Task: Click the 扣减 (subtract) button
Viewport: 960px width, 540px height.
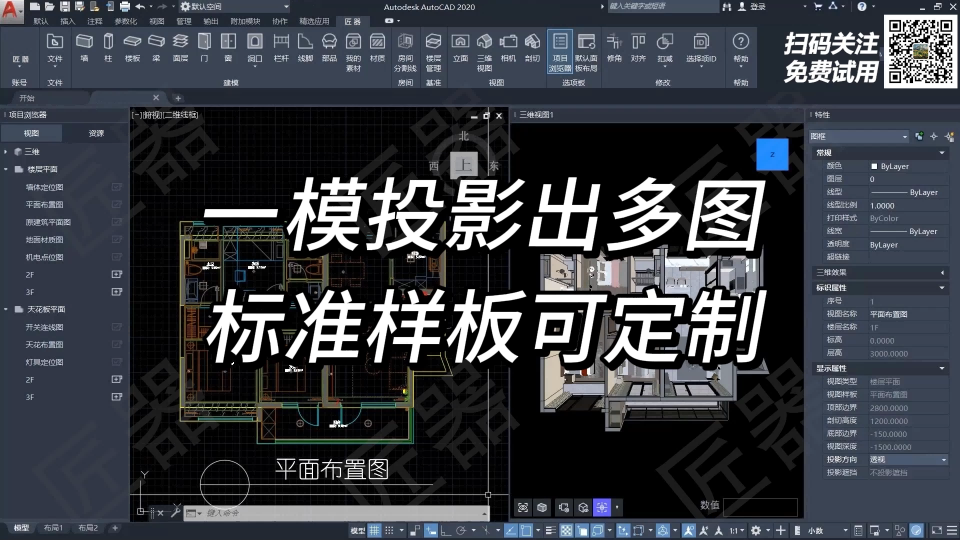Action: (665, 48)
